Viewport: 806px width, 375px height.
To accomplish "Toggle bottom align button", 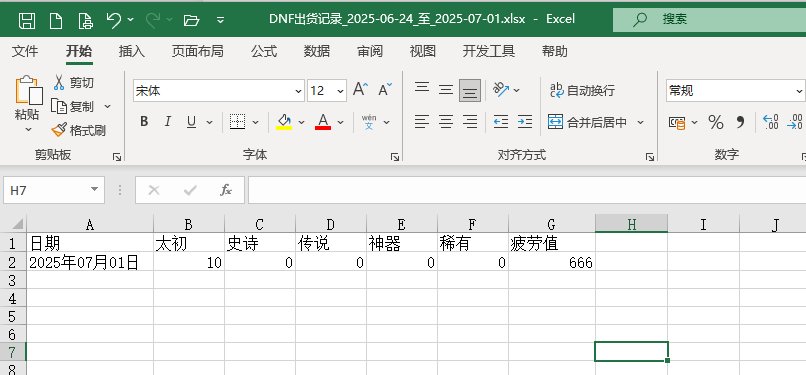I will (470, 90).
